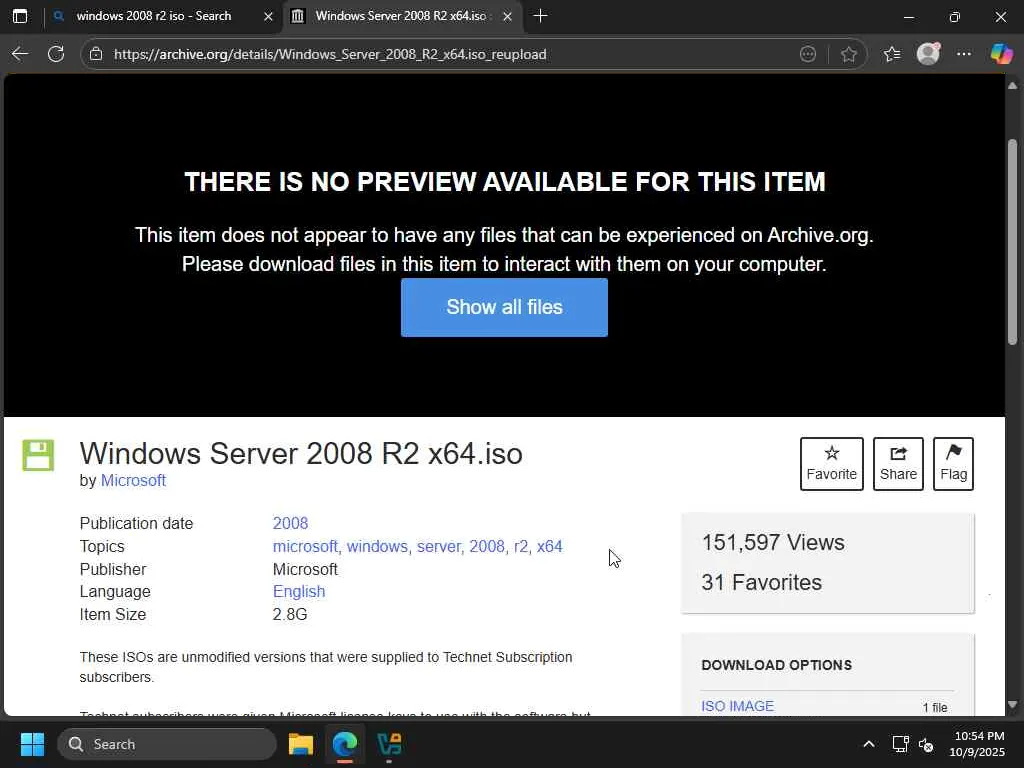Image resolution: width=1024 pixels, height=768 pixels.
Task: Open the VMware Workstation taskbar icon
Action: pyautogui.click(x=389, y=744)
